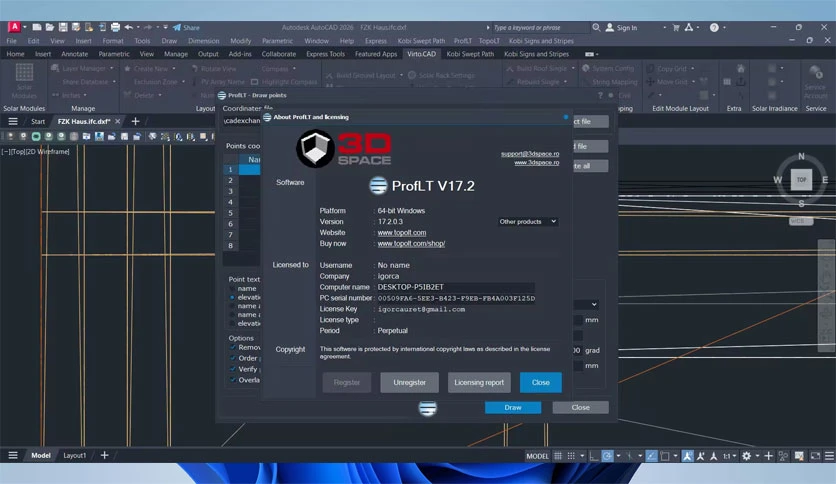Expand the Create New dropdown arrow
Screen dimensions: 836x484
tap(174, 69)
